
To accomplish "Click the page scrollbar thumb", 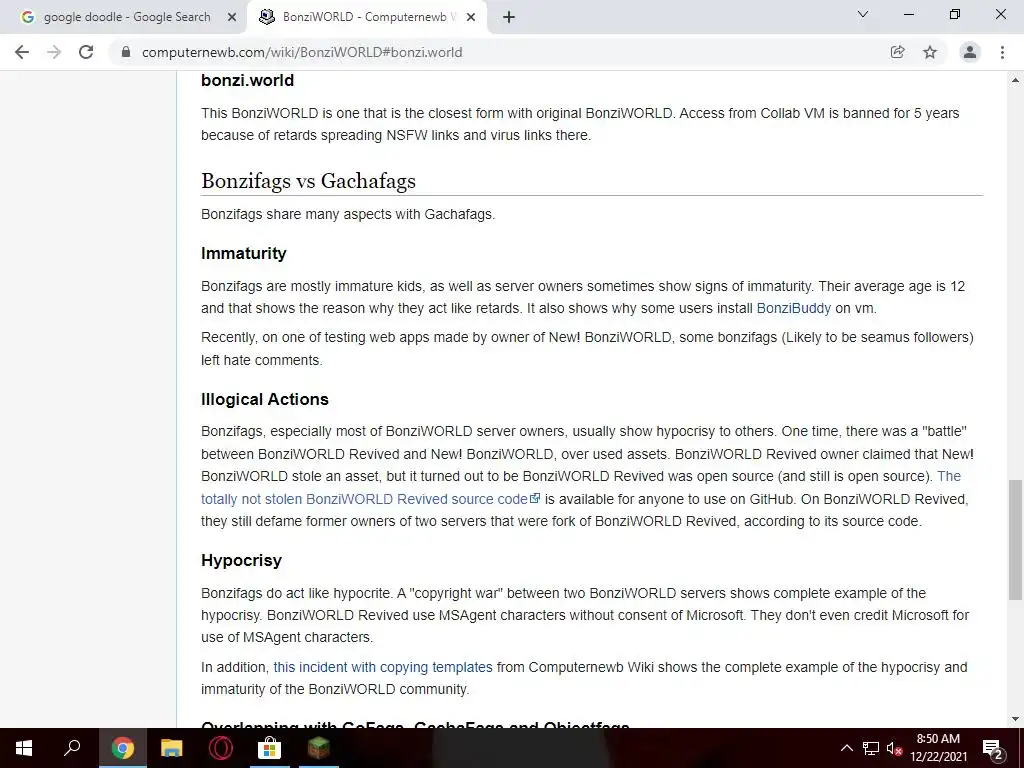I will [1015, 539].
